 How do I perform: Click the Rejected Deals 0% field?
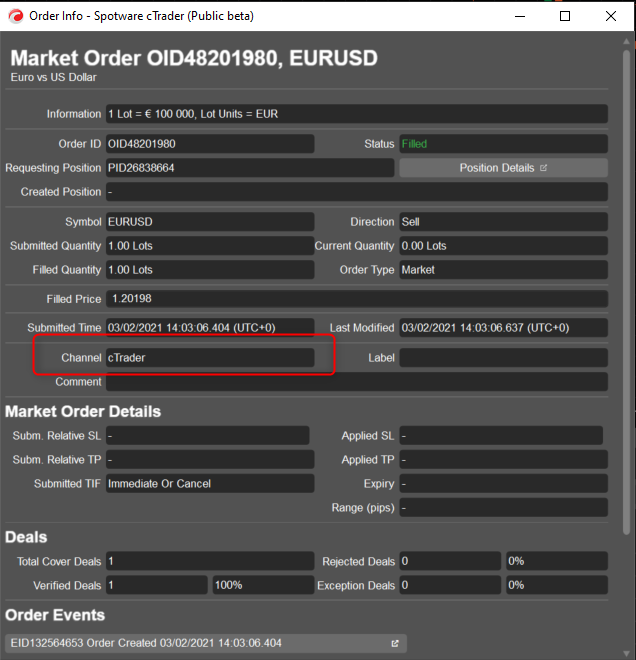coord(557,561)
